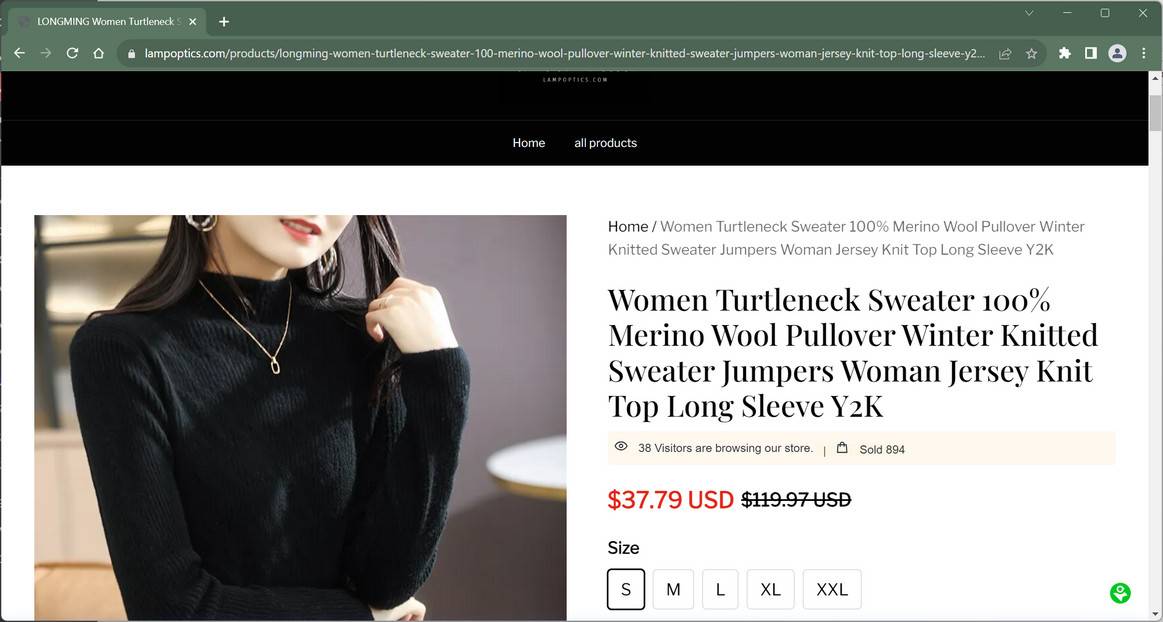The image size is (1163, 622).
Task: Choose size M
Action: (x=673, y=589)
